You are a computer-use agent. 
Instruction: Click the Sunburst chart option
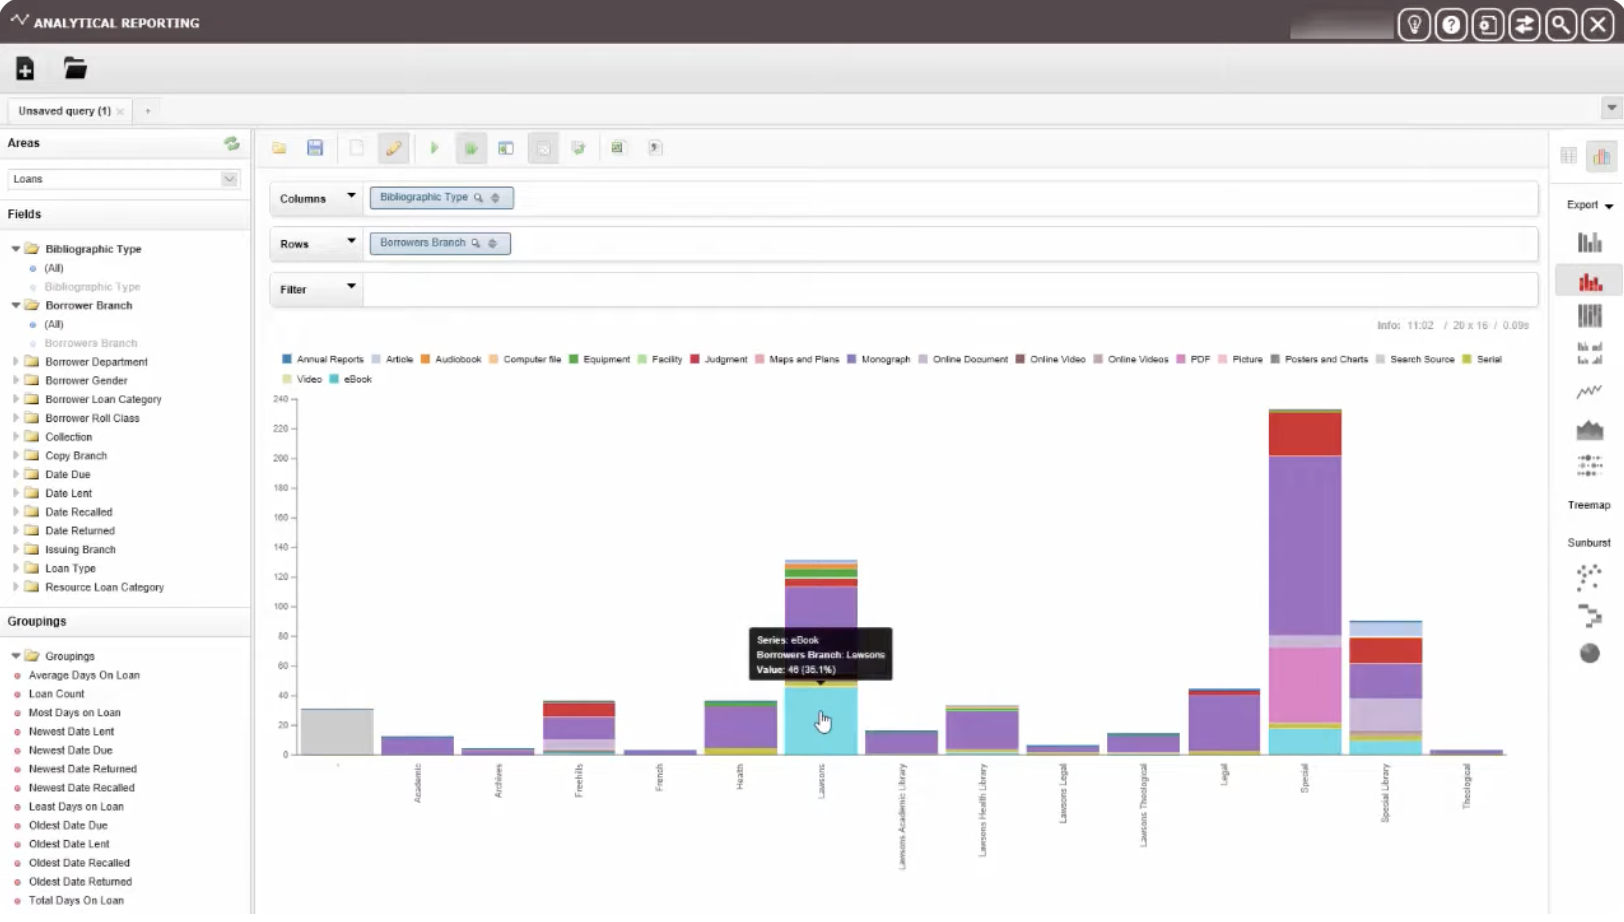[x=1588, y=543]
